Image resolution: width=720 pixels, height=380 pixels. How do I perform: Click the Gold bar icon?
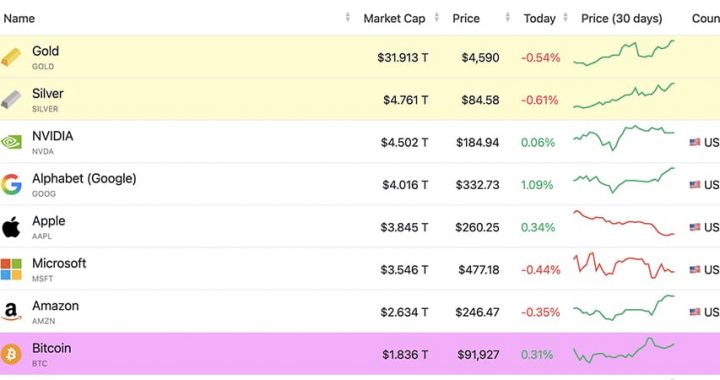pos(11,57)
